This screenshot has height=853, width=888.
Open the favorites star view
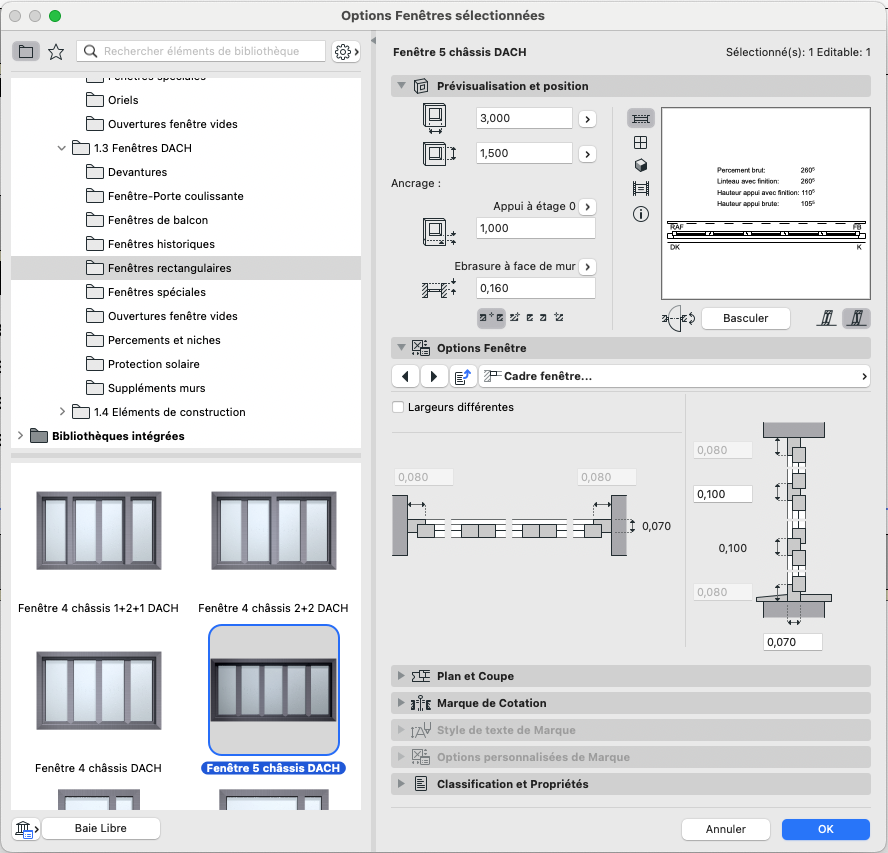56,52
